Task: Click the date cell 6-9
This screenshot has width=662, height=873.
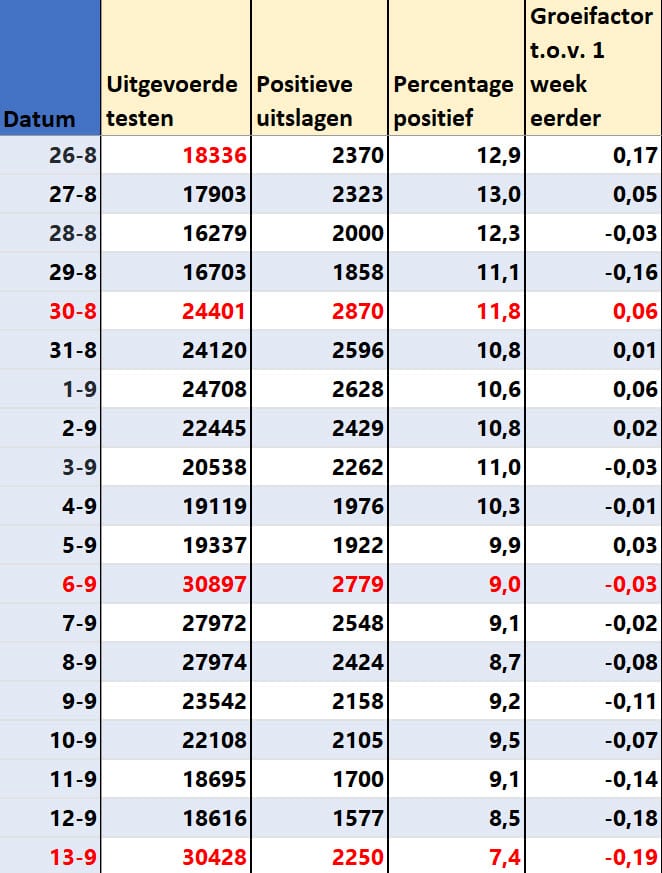Action: click(x=50, y=583)
